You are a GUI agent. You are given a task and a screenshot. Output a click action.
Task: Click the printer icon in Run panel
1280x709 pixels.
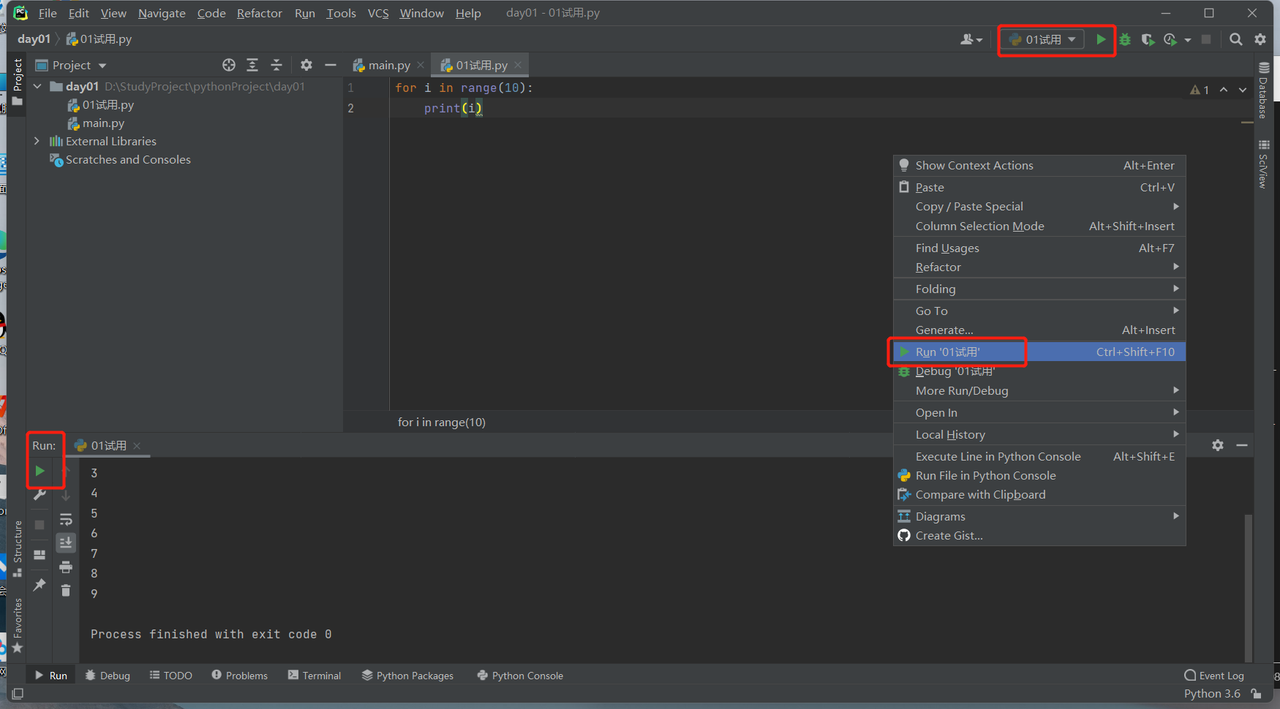pos(66,567)
